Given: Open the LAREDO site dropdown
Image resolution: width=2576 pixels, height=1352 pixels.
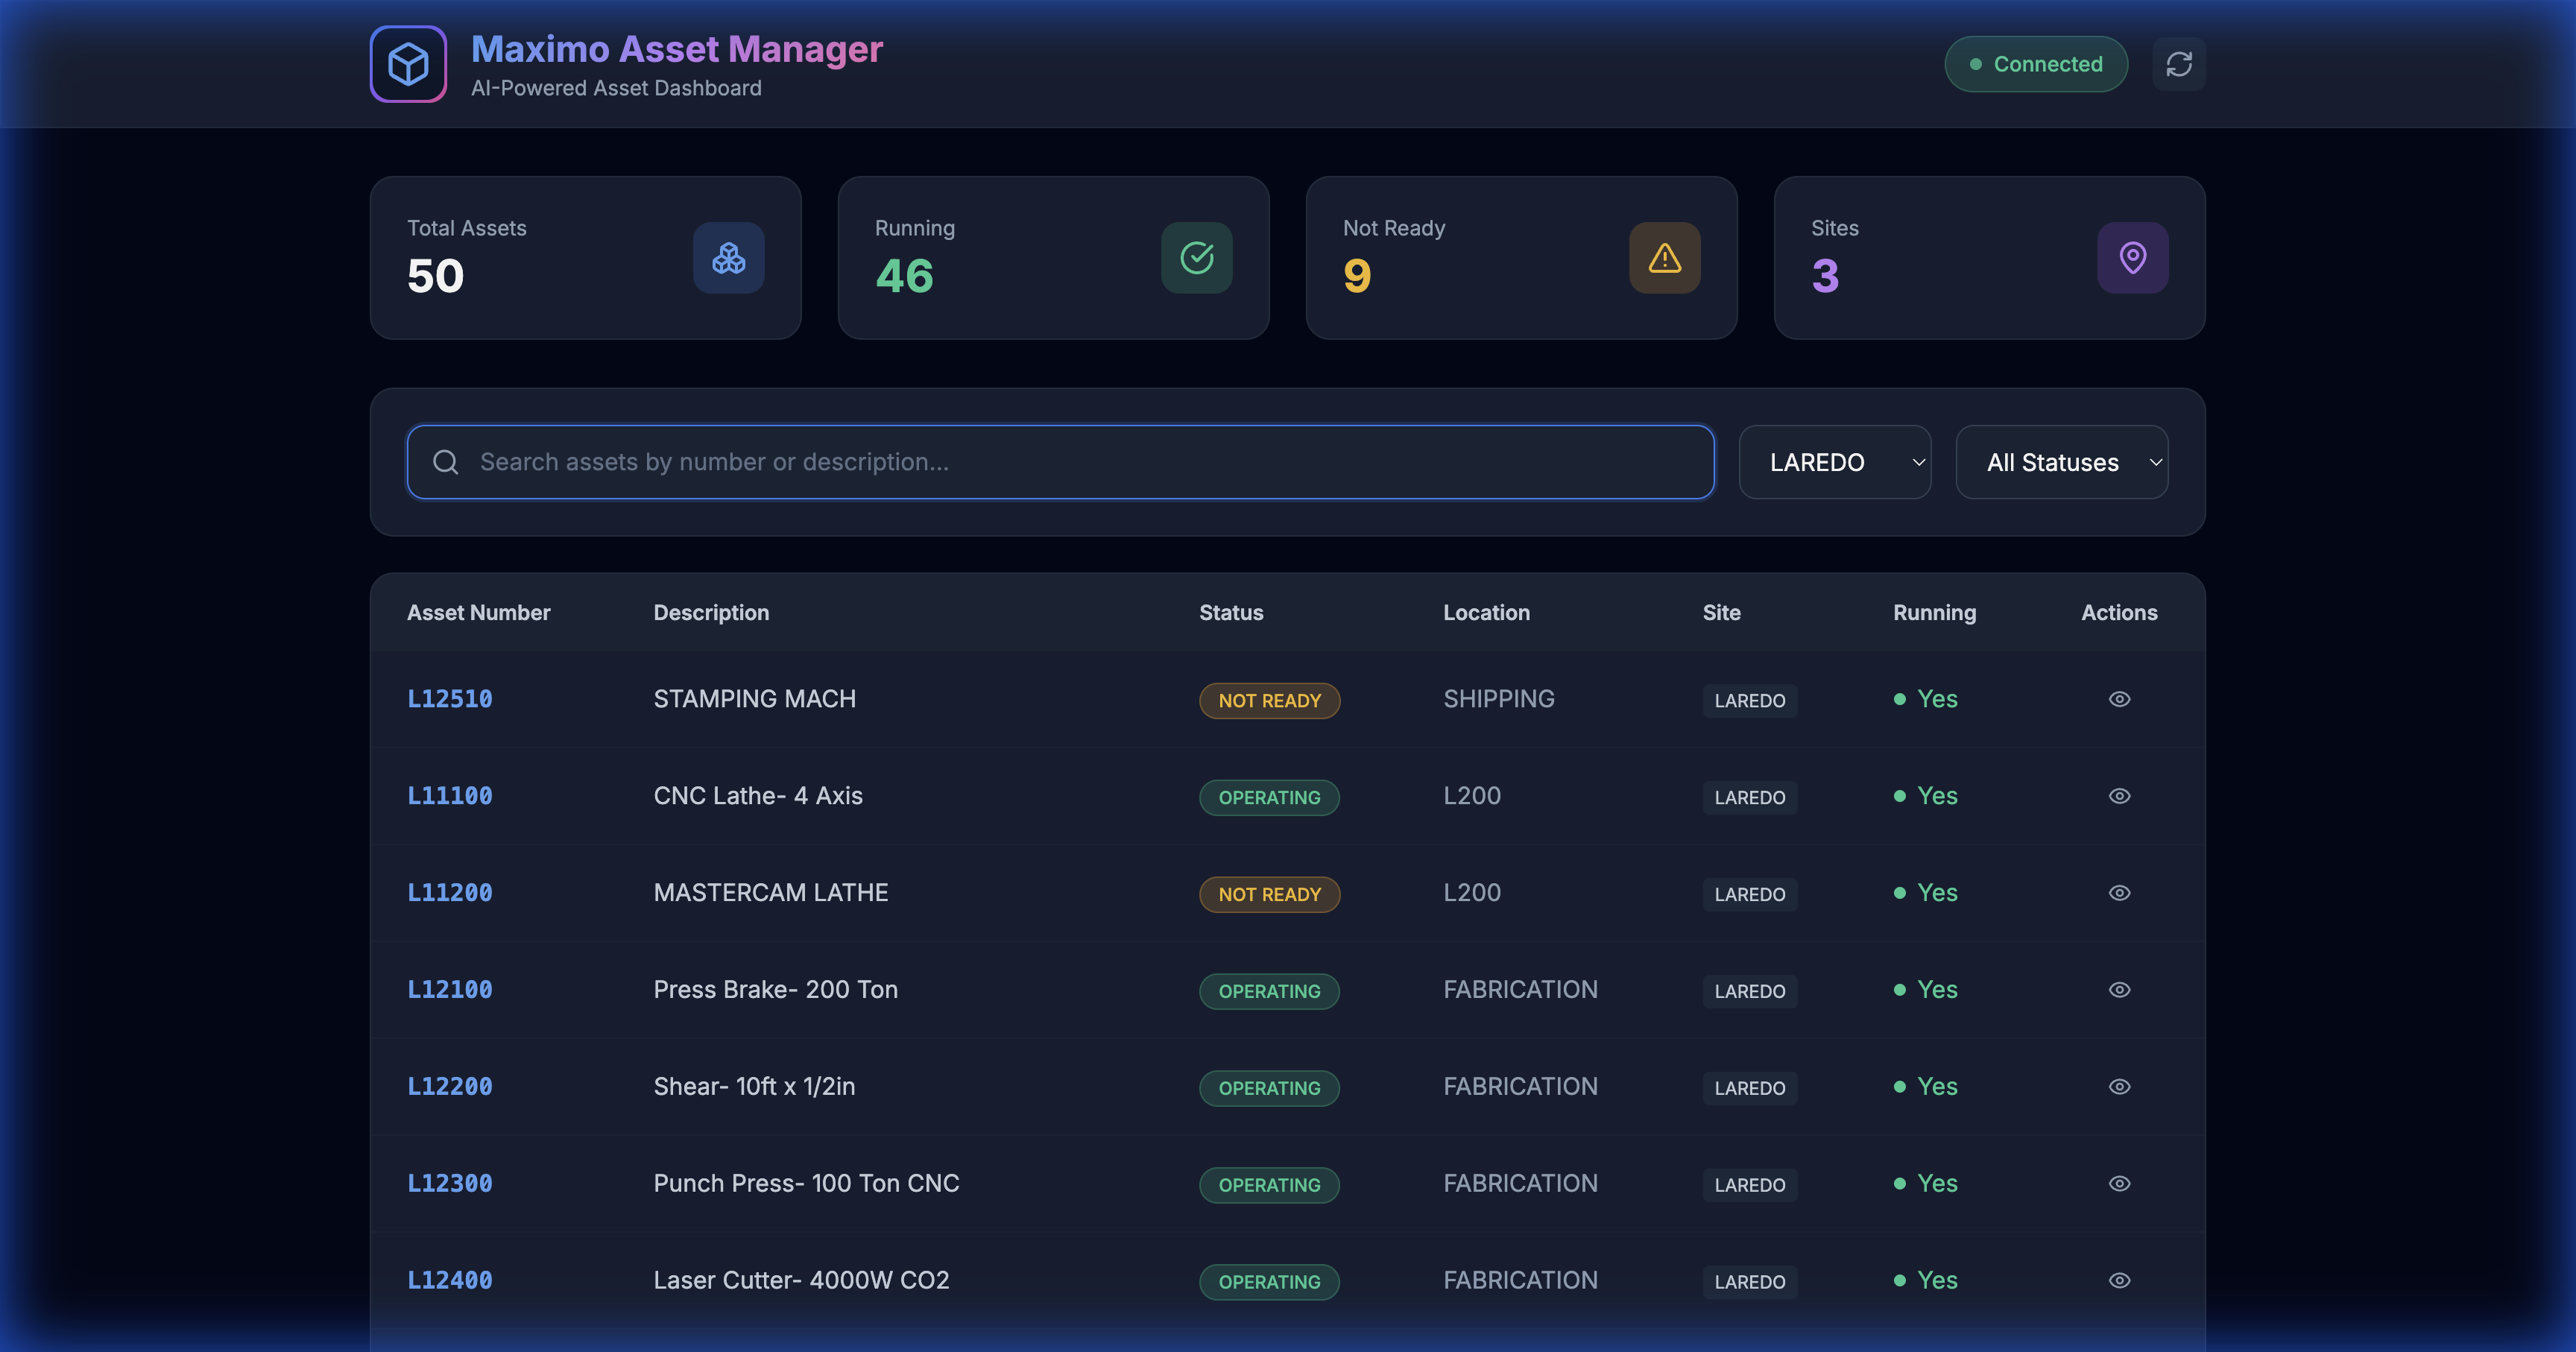Looking at the screenshot, I should tap(1833, 462).
